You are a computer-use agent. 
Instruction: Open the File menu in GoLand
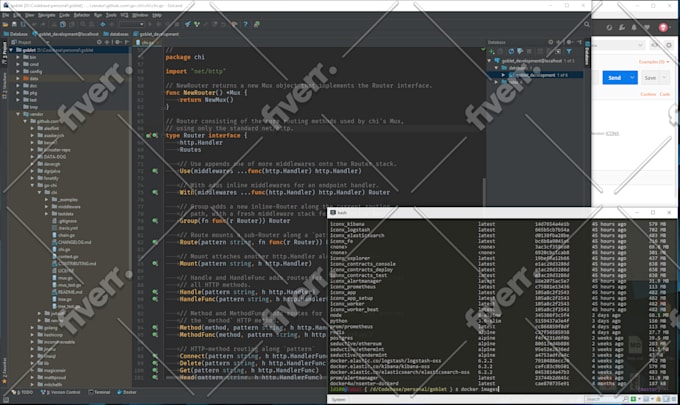[x=5, y=15]
